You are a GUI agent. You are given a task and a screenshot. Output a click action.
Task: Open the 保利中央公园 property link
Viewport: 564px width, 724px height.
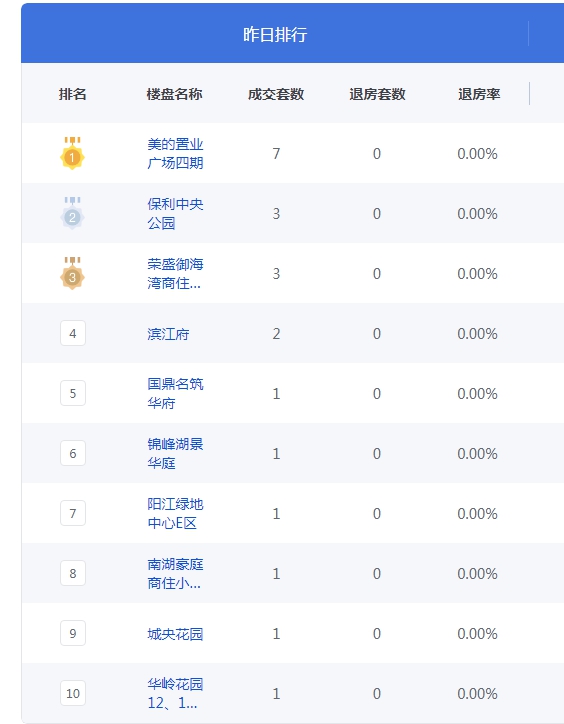pyautogui.click(x=175, y=213)
